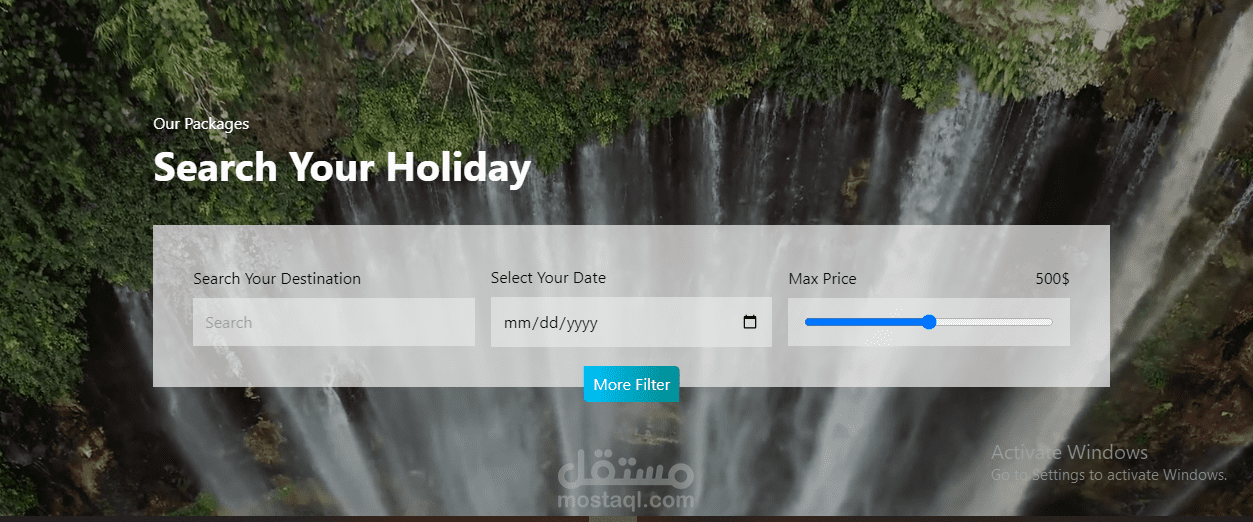This screenshot has width=1253, height=522.
Task: Click the Search Your Destination label
Action: click(x=277, y=279)
